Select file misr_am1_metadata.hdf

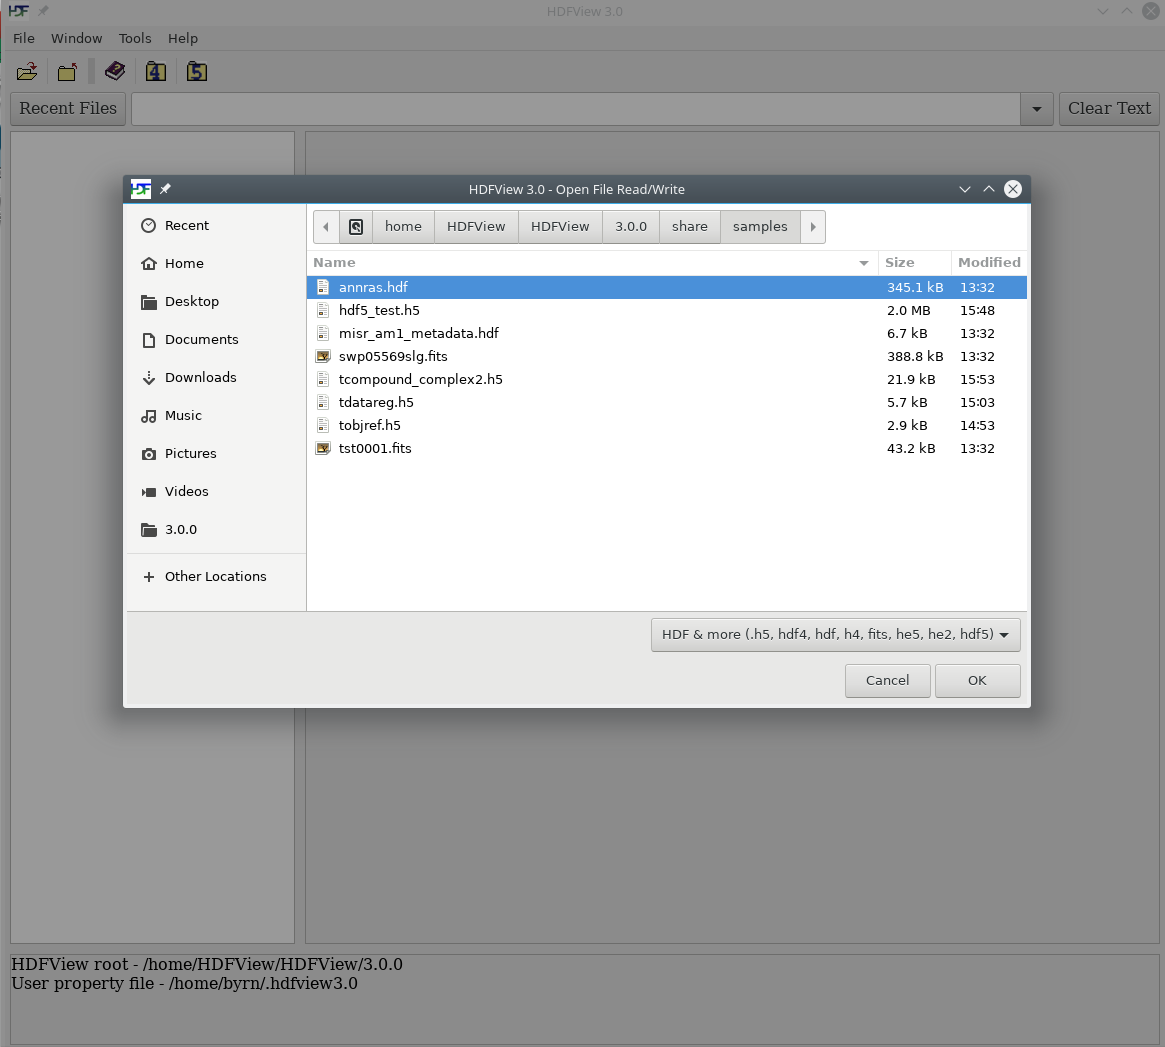[x=666, y=333]
